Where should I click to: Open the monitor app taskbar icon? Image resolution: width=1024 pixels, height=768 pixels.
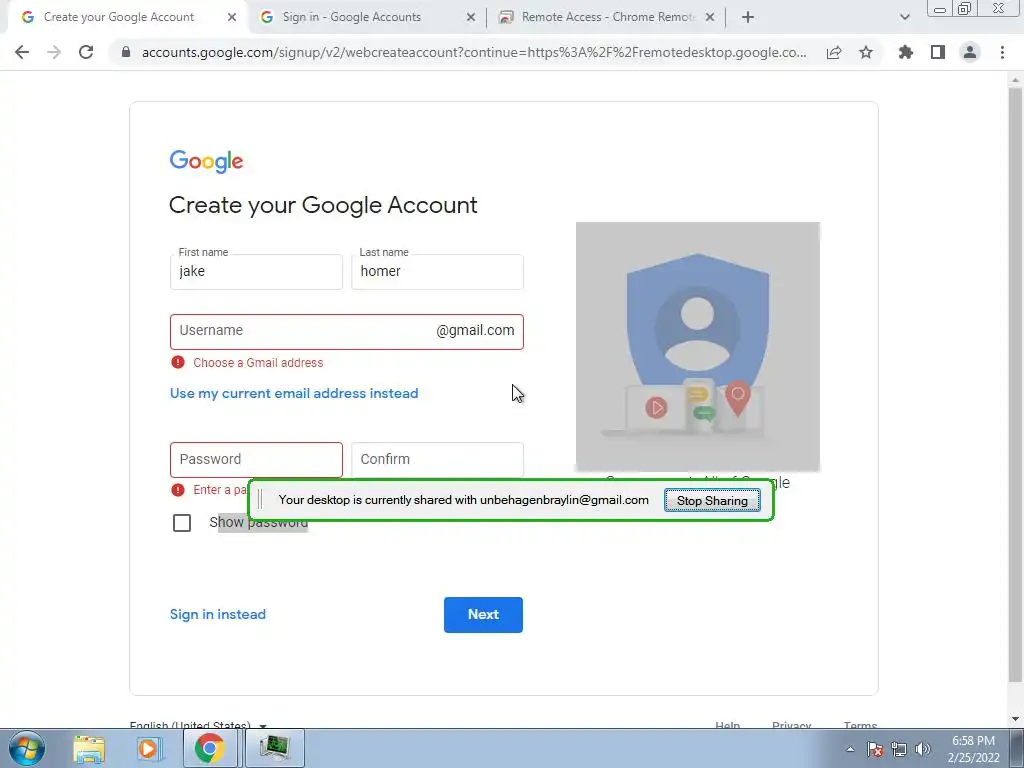point(274,748)
